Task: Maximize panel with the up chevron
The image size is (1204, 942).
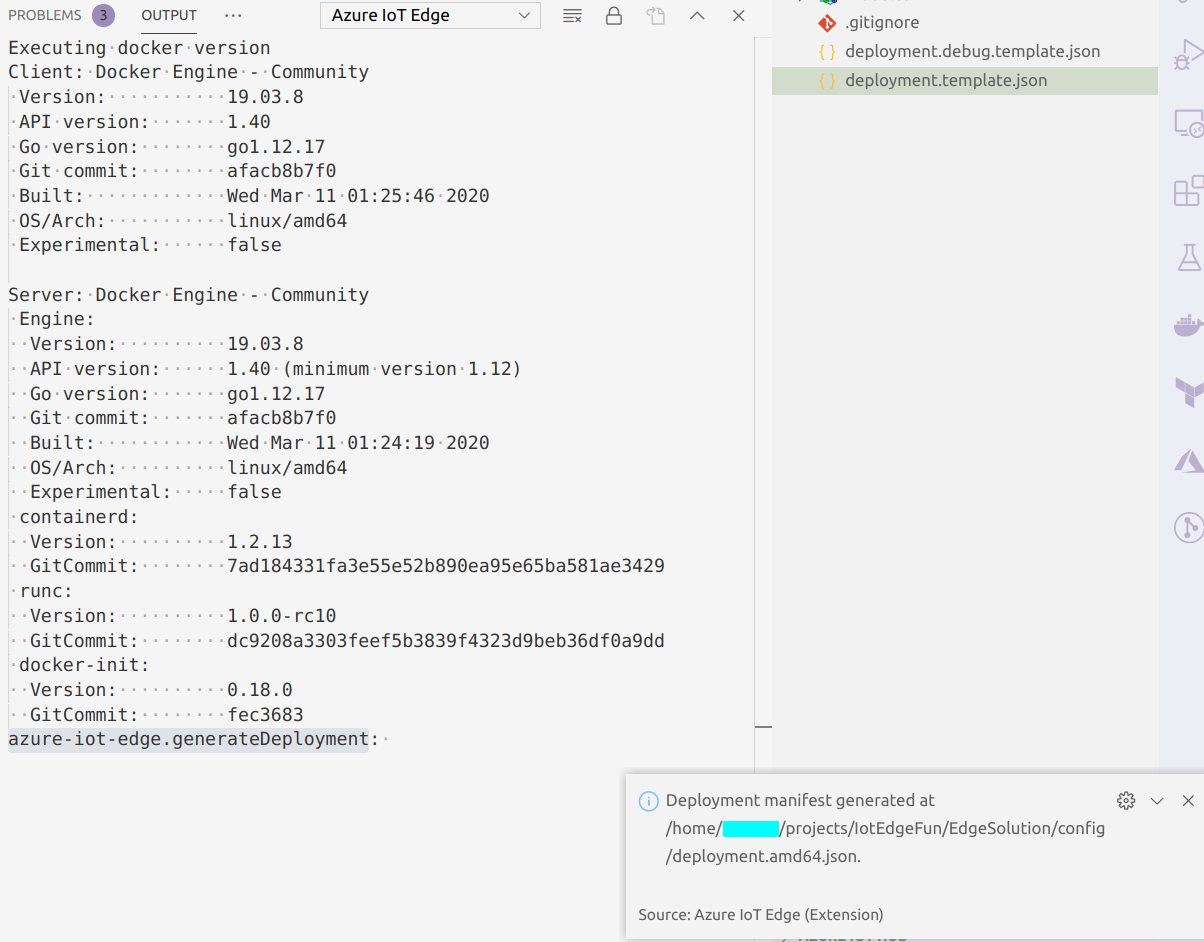Action: point(698,16)
